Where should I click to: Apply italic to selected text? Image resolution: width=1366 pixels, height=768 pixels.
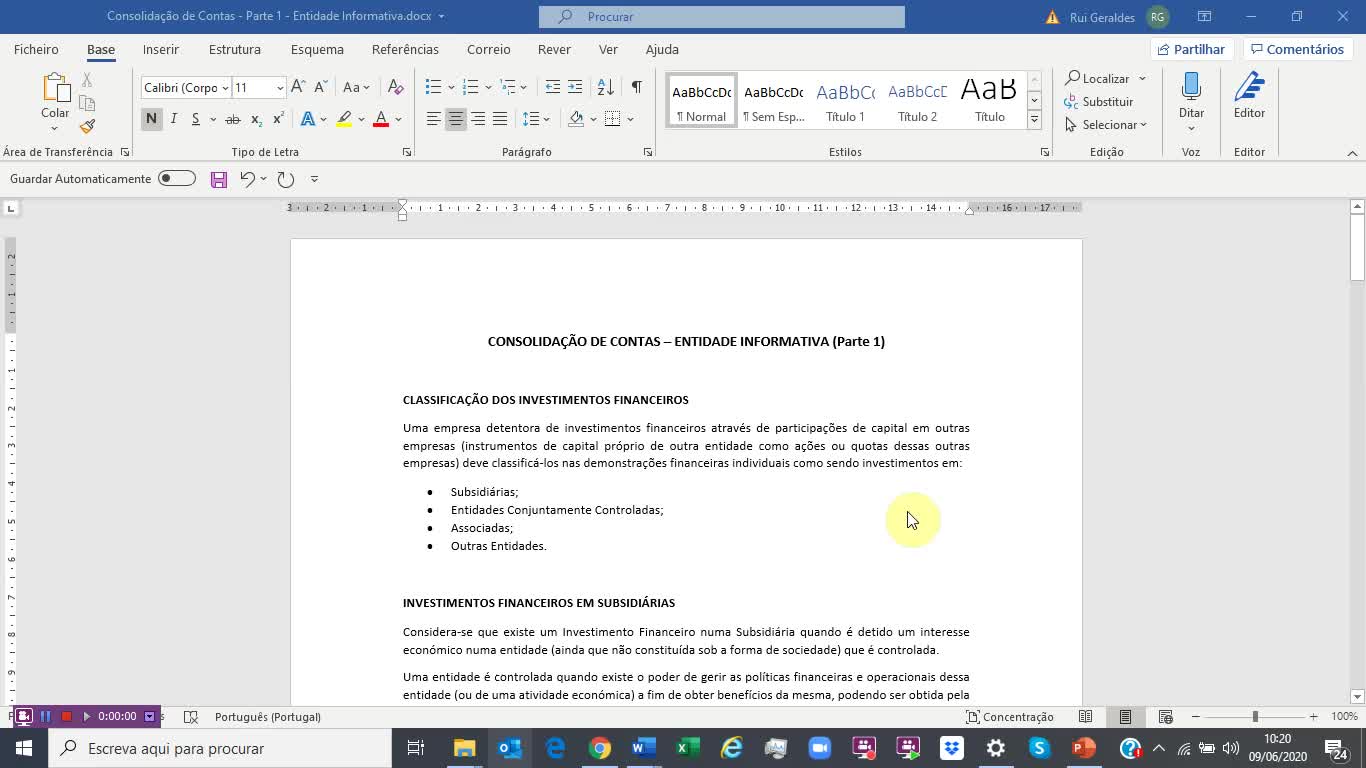pos(172,118)
